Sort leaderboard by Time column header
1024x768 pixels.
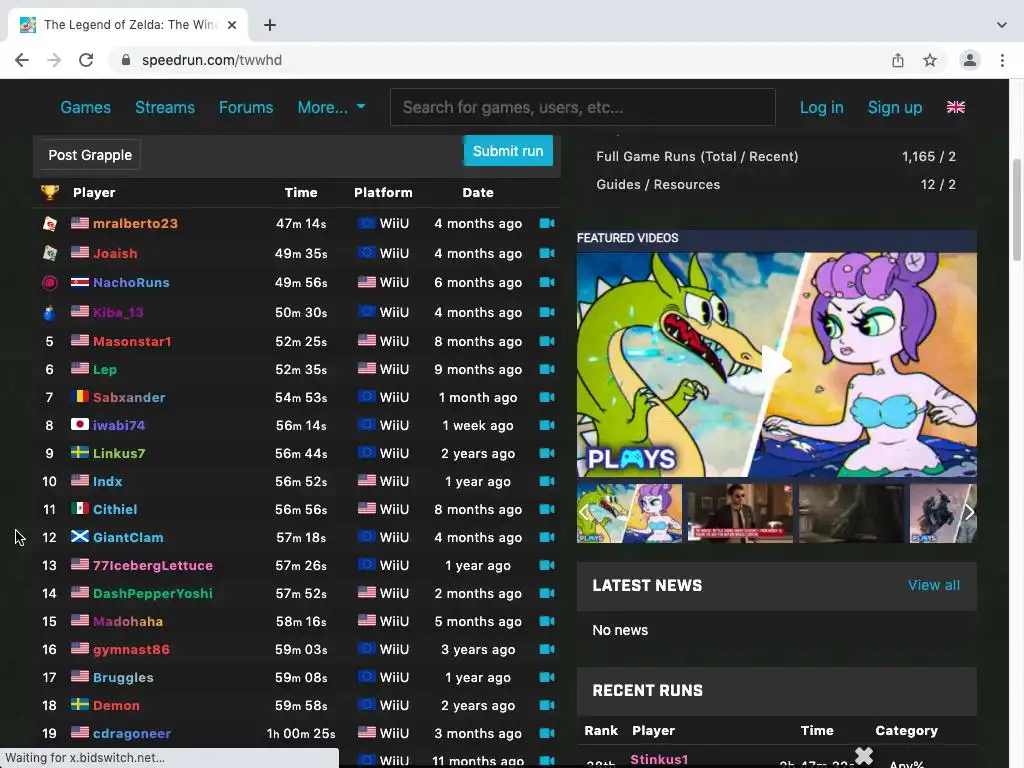[x=301, y=193]
